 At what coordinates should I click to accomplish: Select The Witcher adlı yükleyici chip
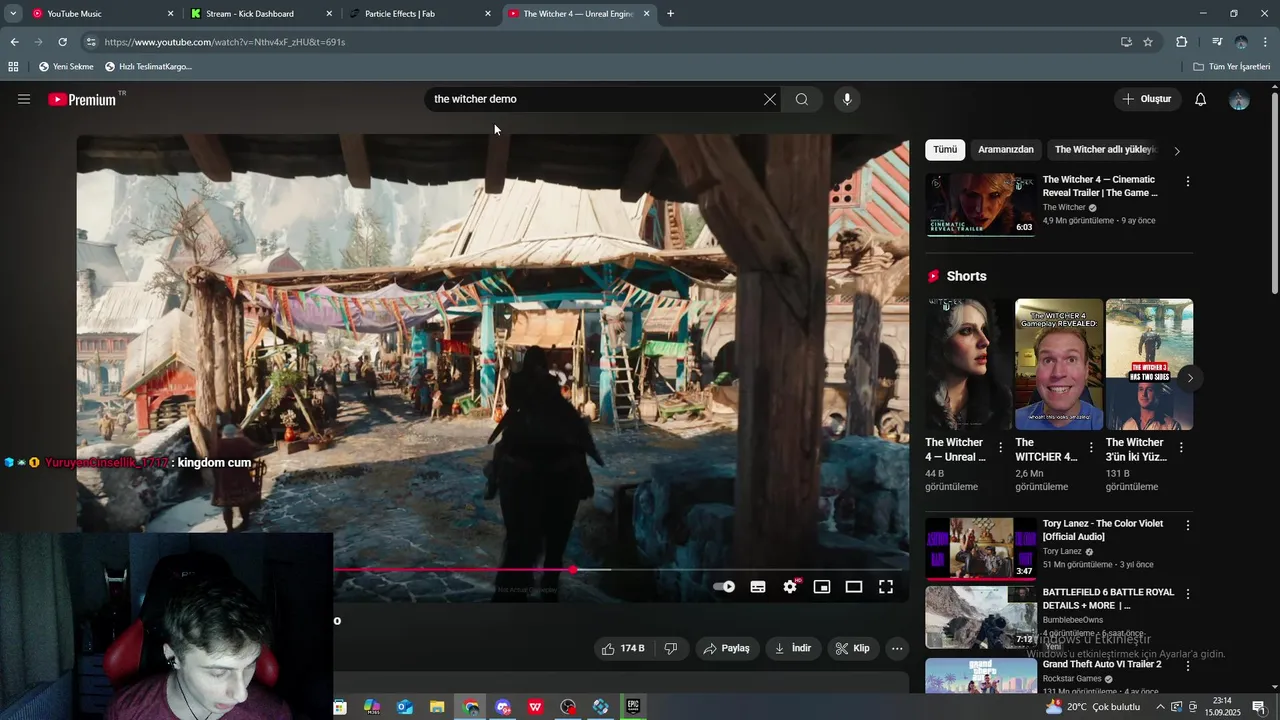(x=1104, y=150)
